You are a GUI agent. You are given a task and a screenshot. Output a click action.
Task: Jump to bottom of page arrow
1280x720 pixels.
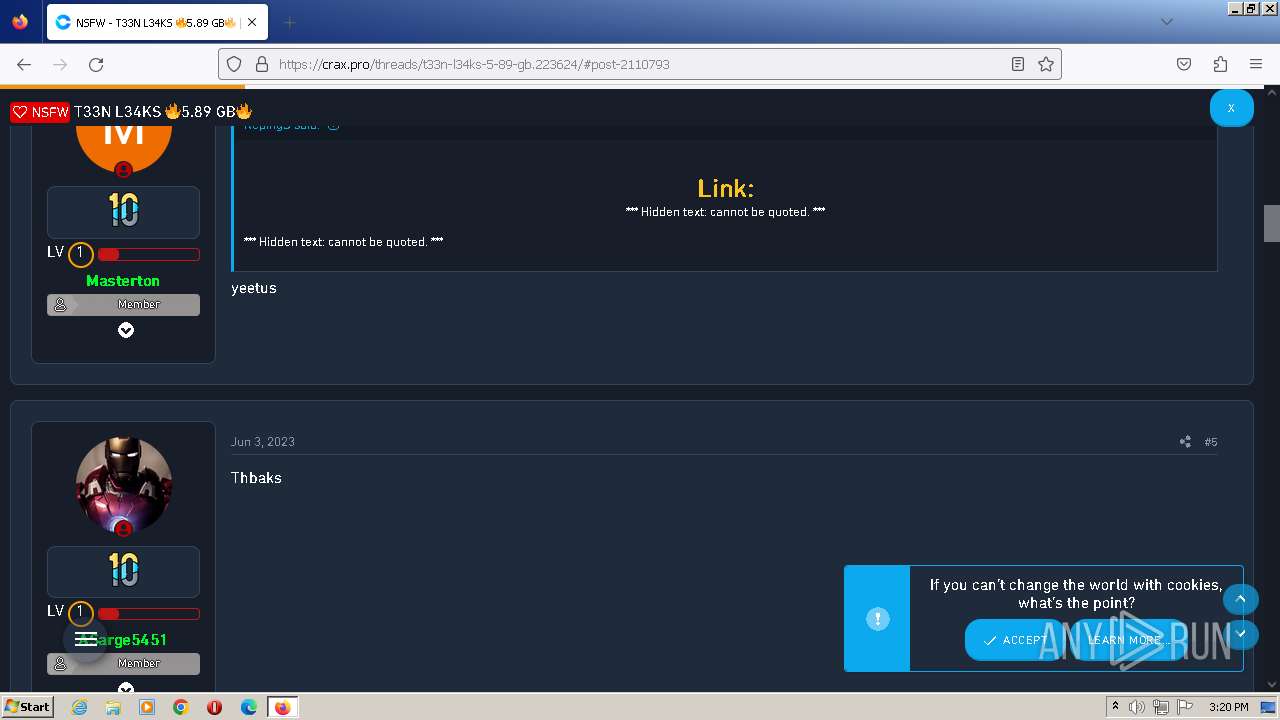(1240, 633)
